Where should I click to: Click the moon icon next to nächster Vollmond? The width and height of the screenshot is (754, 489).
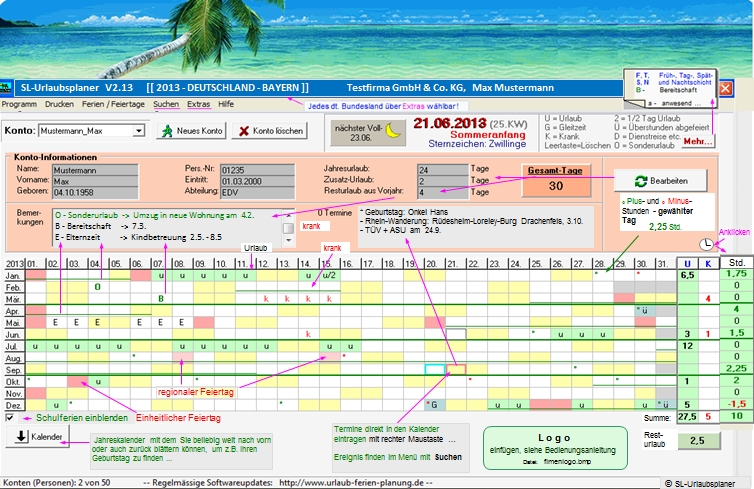(393, 131)
